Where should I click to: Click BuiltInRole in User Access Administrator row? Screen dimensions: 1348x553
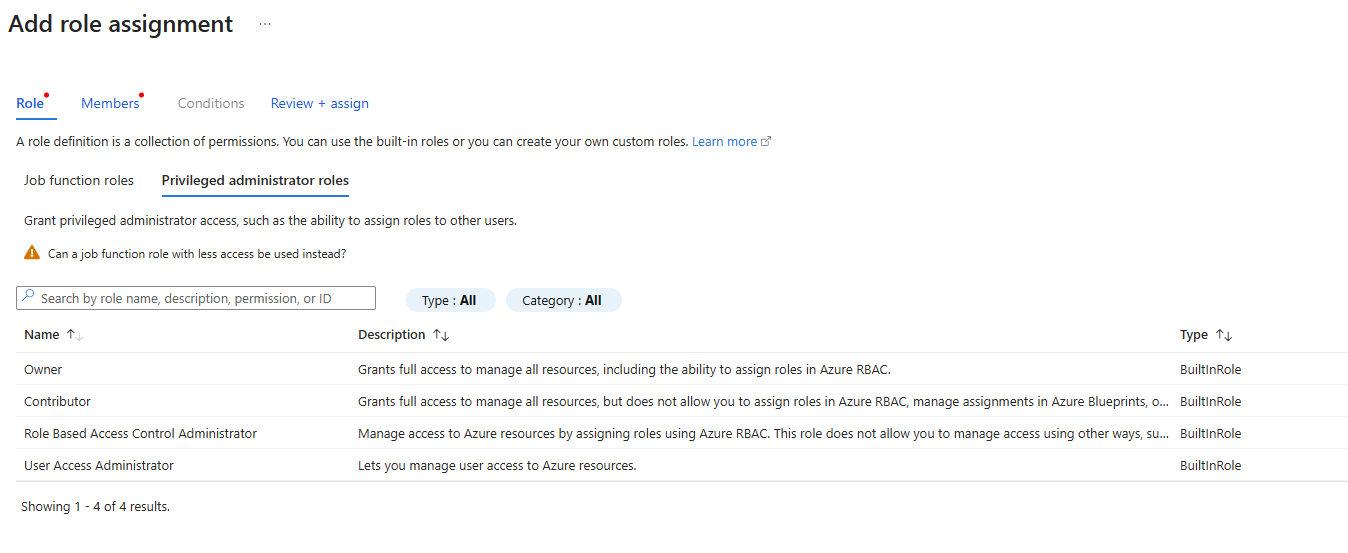[x=1210, y=465]
